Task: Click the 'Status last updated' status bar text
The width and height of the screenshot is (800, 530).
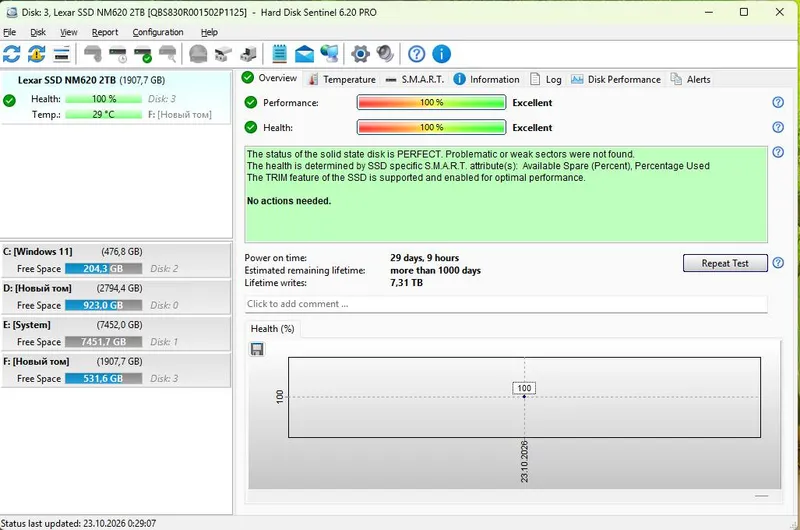Action: [79, 523]
